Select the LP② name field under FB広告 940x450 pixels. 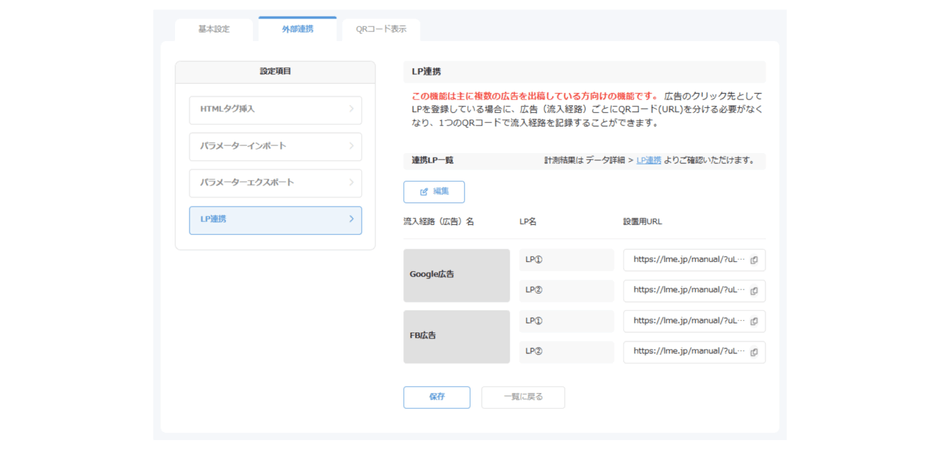click(566, 352)
